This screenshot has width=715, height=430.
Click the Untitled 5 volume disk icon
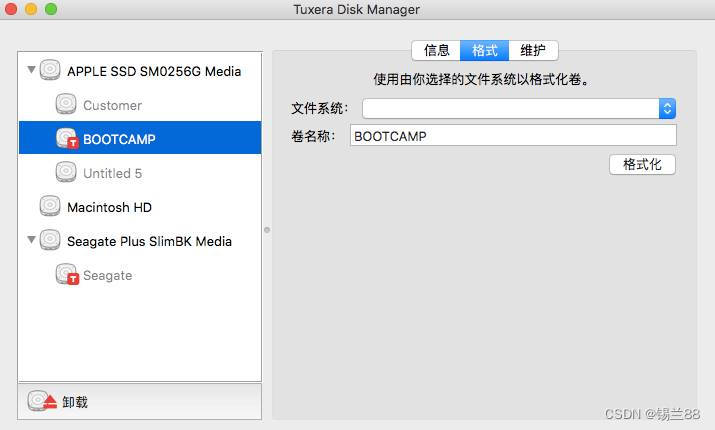click(66, 172)
